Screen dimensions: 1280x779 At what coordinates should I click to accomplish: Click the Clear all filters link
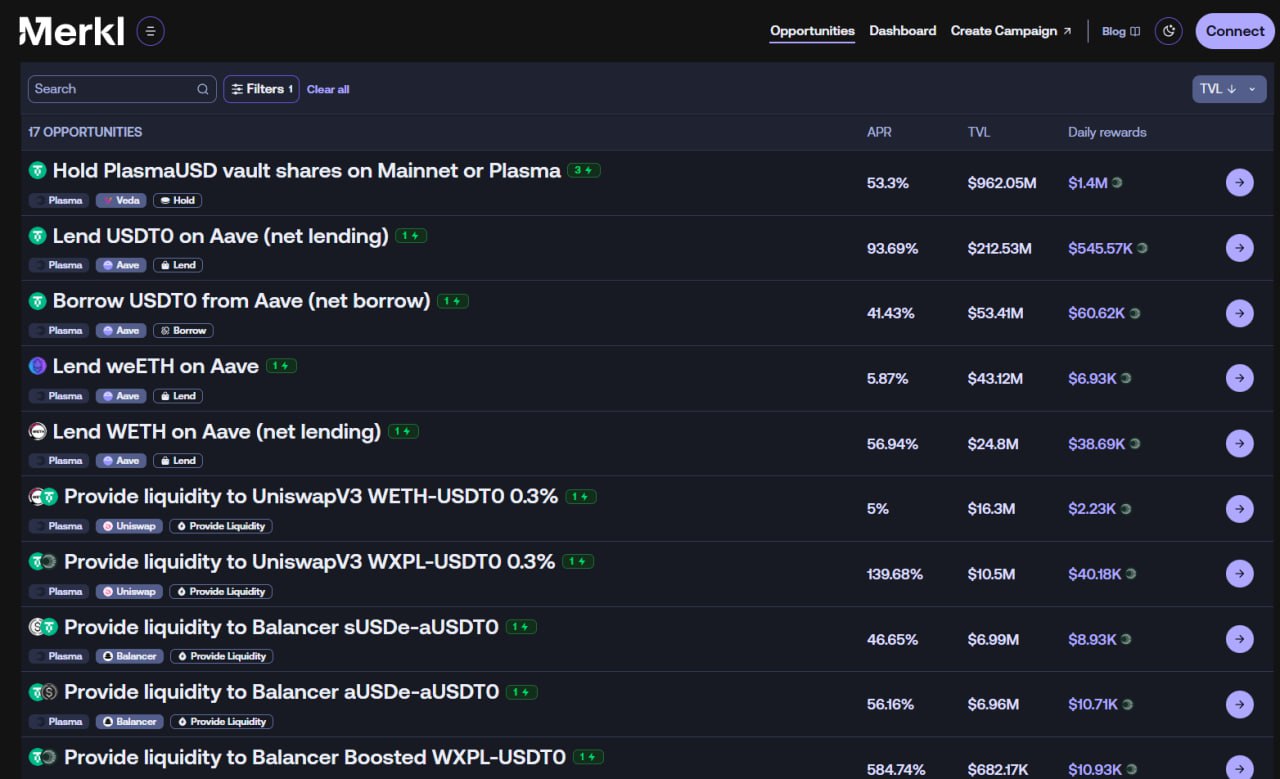tap(328, 90)
